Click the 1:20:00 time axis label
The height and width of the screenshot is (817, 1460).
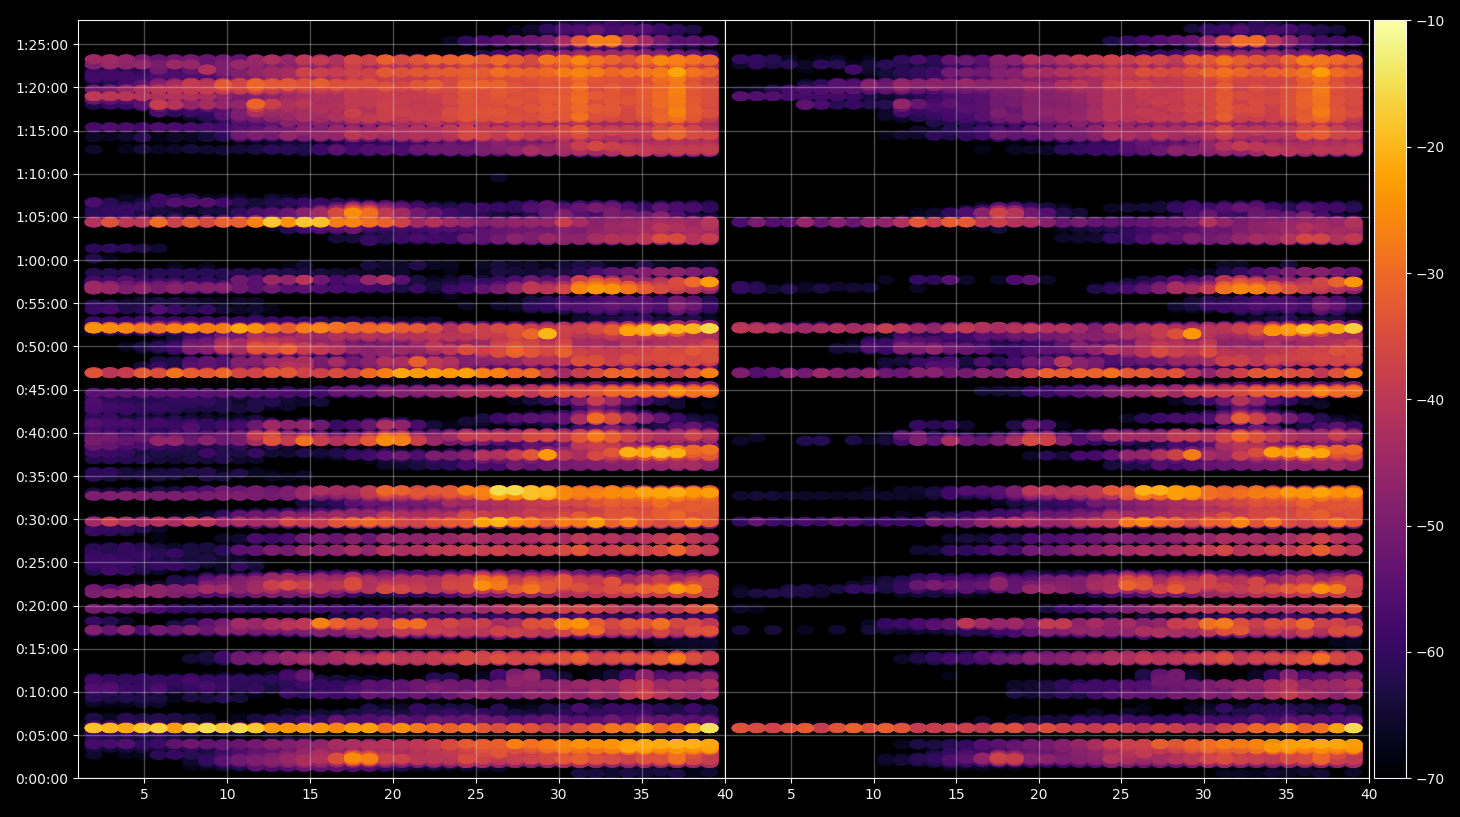pos(42,88)
